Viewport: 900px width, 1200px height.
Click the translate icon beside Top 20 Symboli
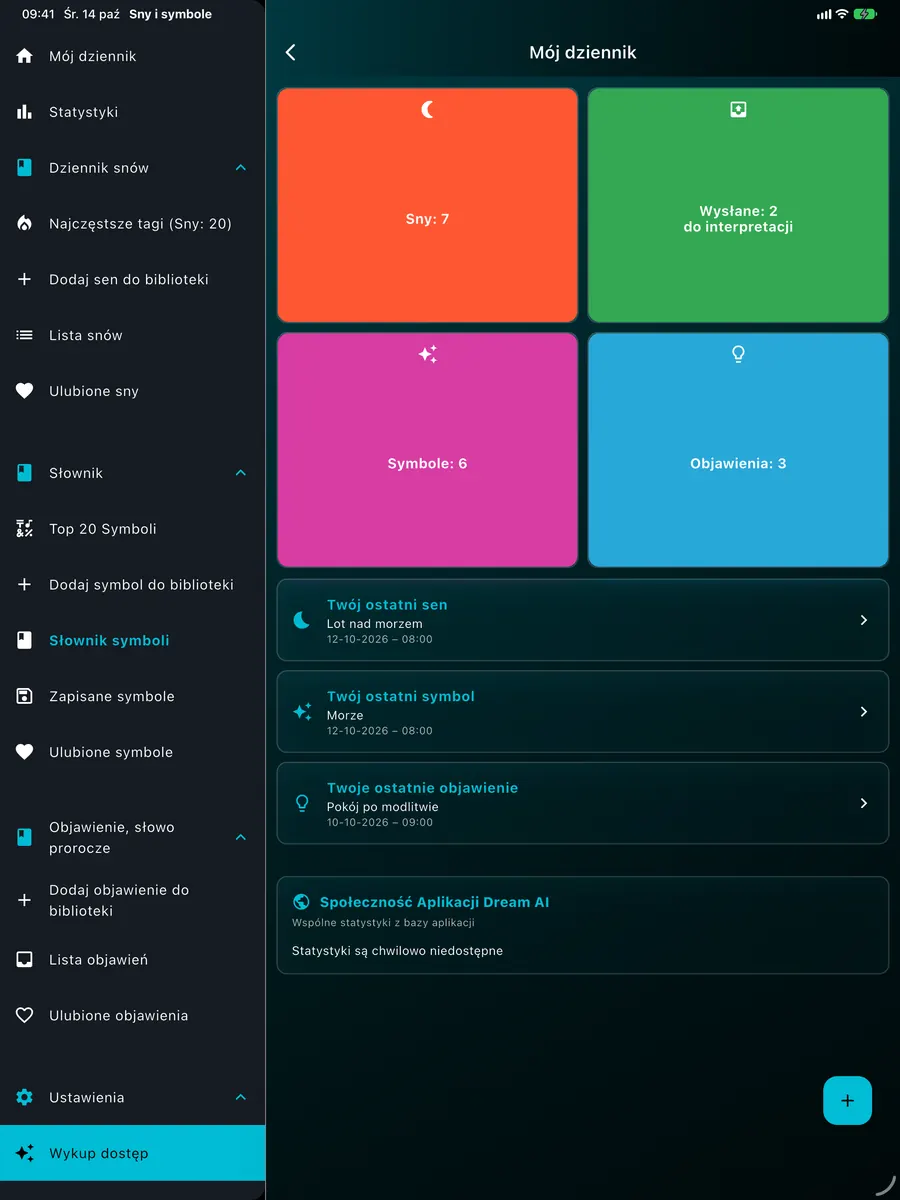point(25,529)
